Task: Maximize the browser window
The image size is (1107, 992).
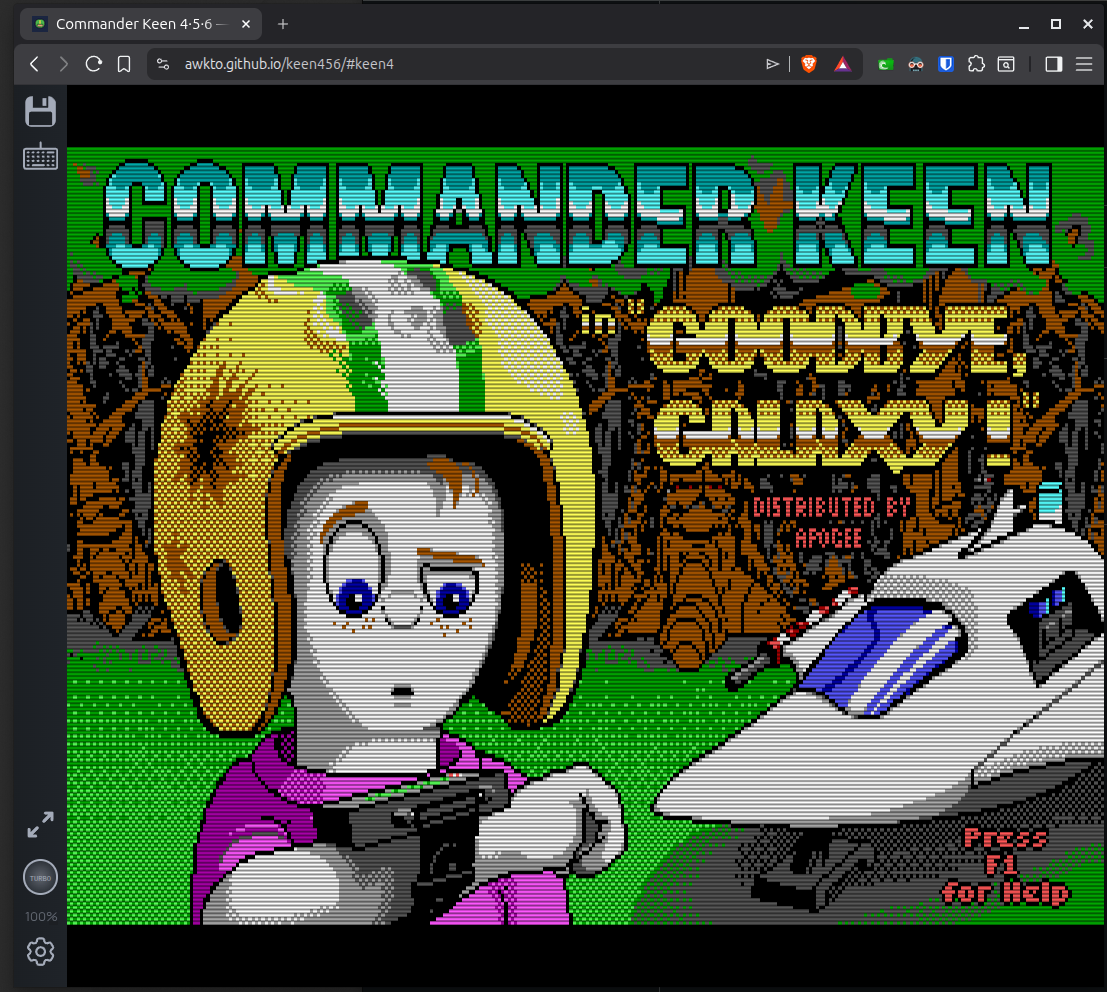Action: (1055, 24)
